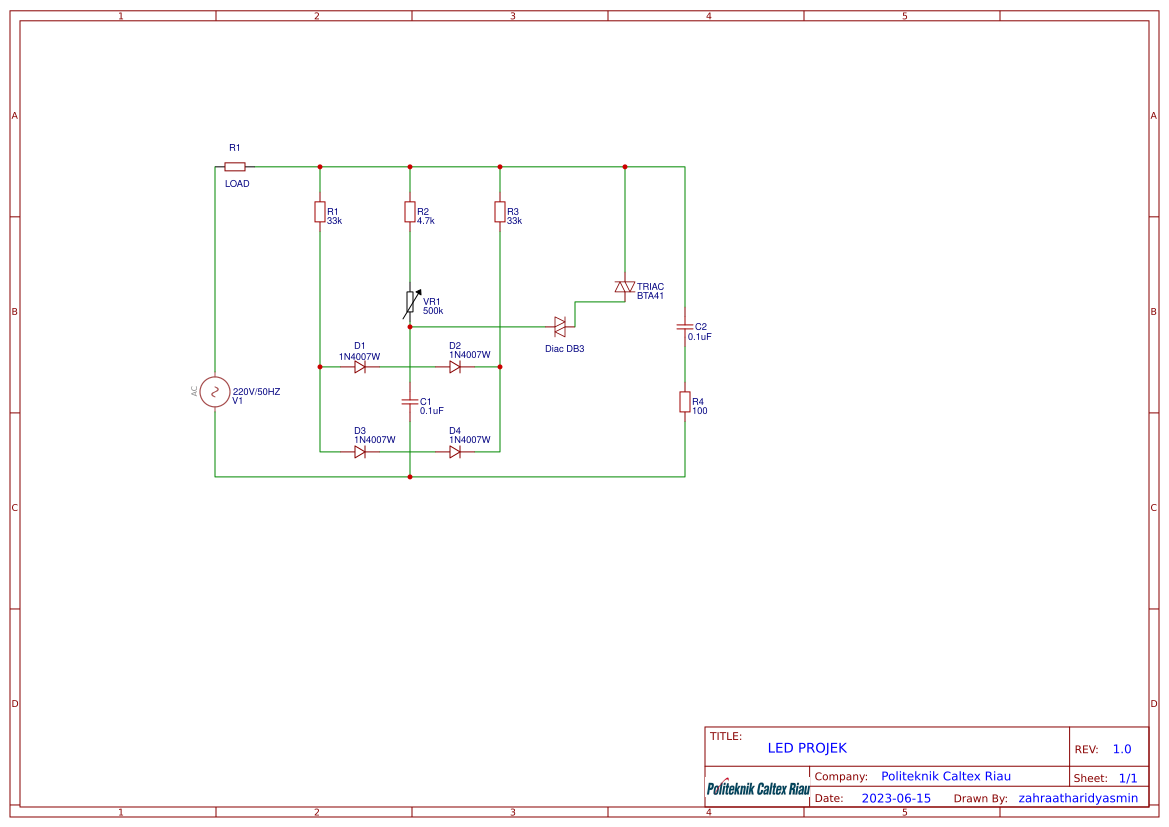
Task: Click diode D4 symbol in bridge
Action: pos(455,452)
